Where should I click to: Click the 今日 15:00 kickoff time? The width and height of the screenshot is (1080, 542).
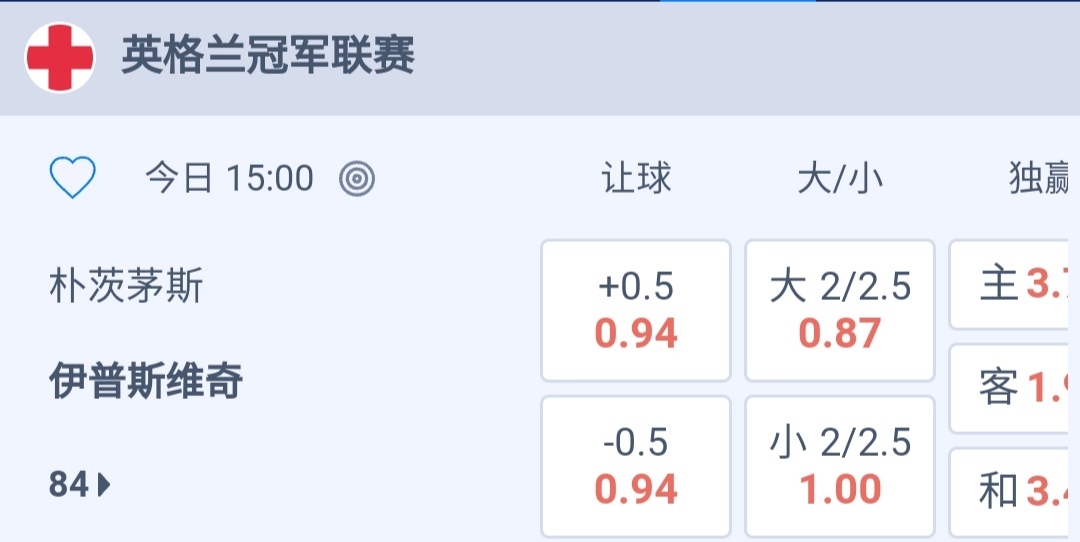click(x=229, y=179)
